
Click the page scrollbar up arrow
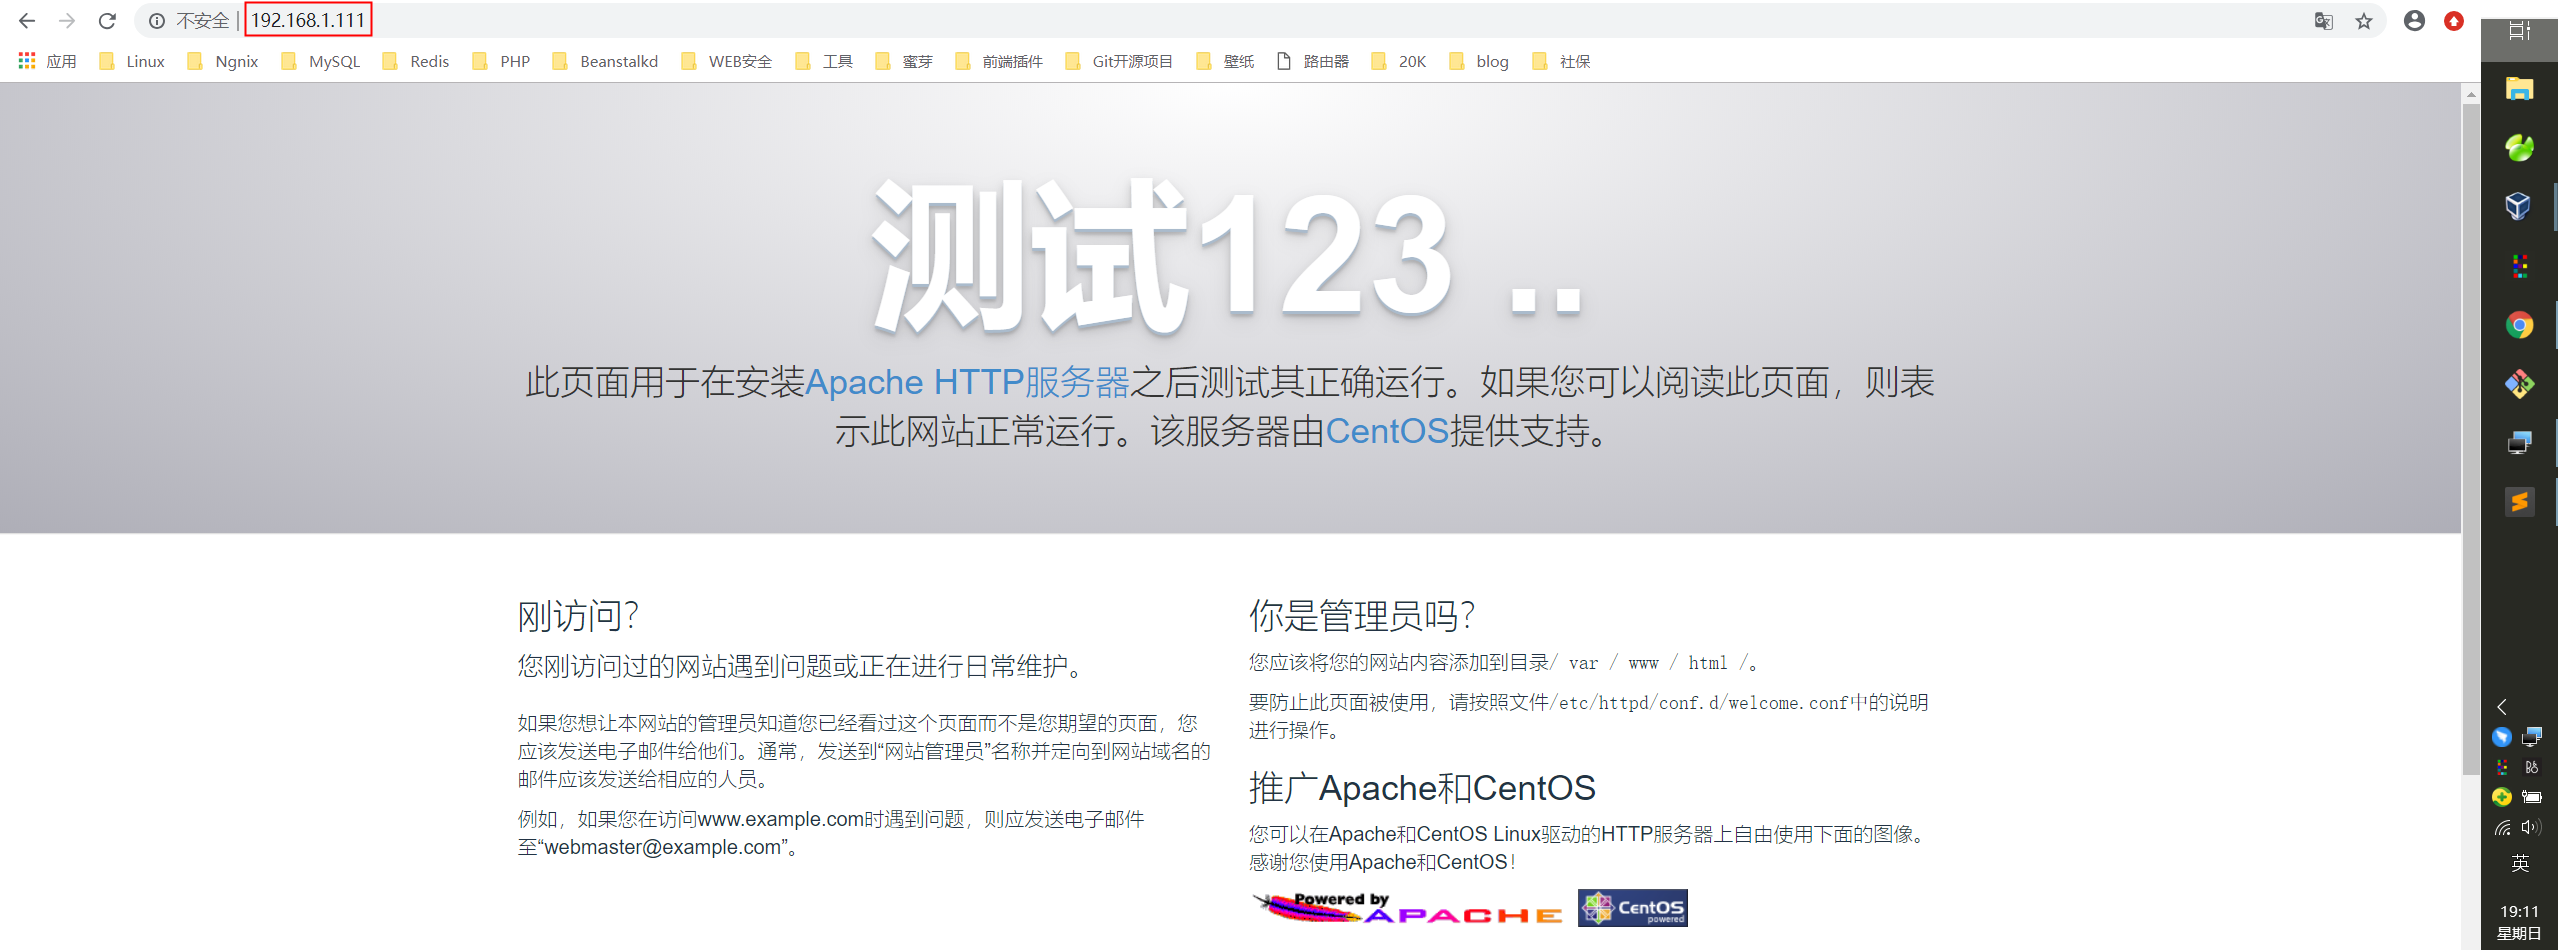2471,95
